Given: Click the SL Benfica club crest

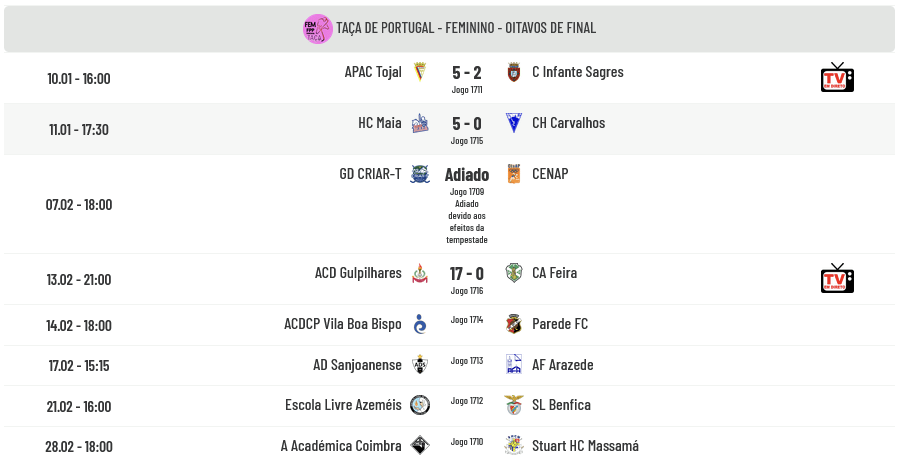Looking at the screenshot, I should pos(514,405).
